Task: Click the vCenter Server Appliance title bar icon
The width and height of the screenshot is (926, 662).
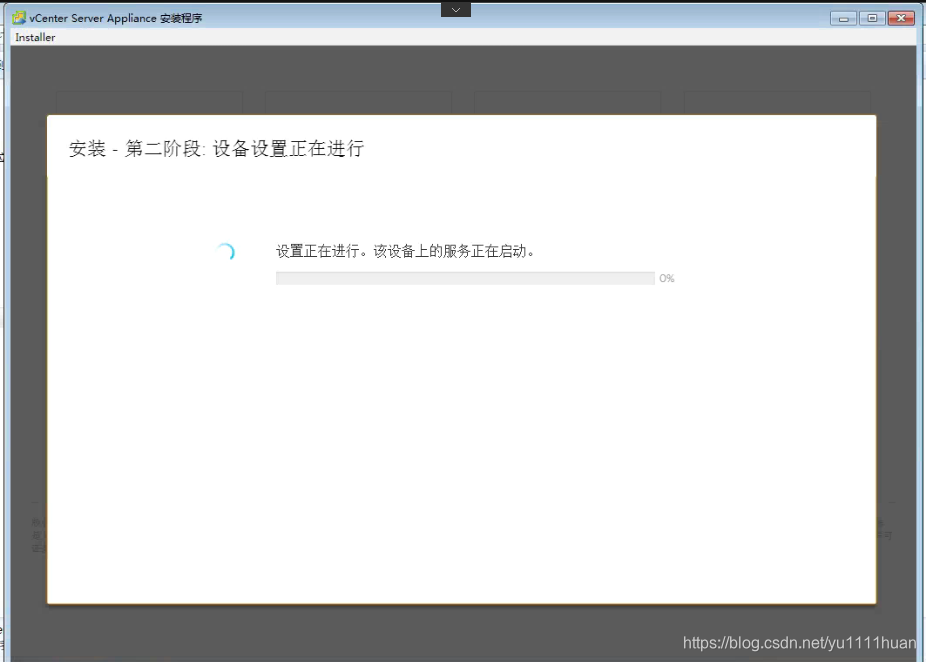Action: [x=19, y=18]
